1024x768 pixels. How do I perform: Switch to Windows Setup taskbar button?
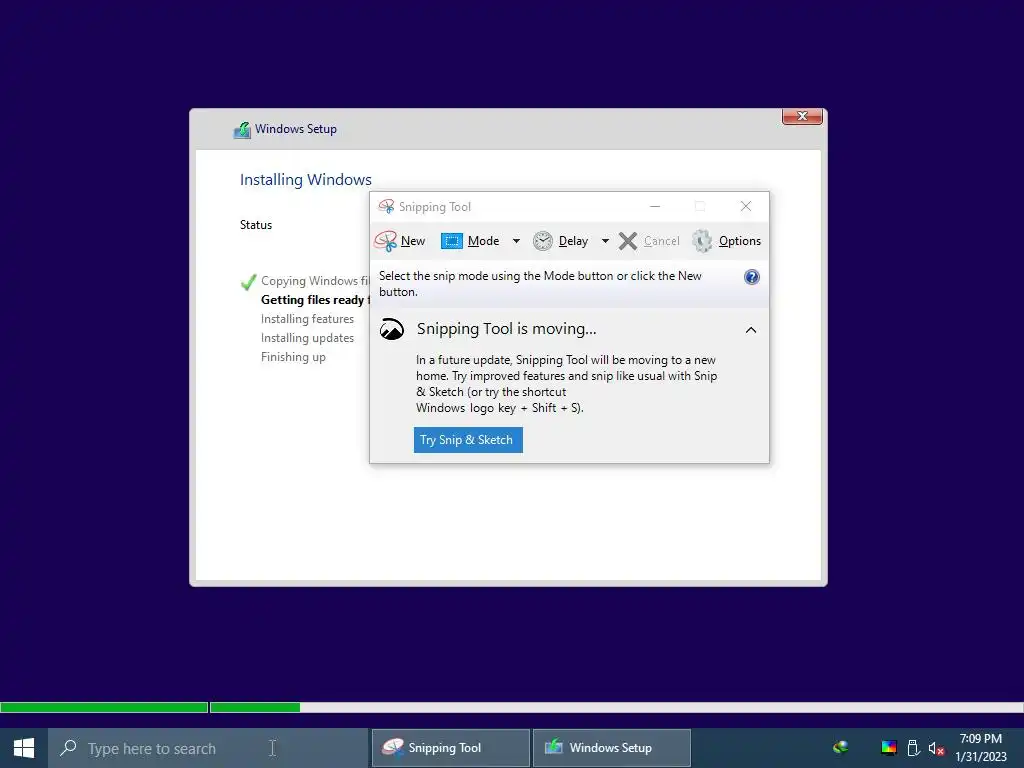point(612,748)
